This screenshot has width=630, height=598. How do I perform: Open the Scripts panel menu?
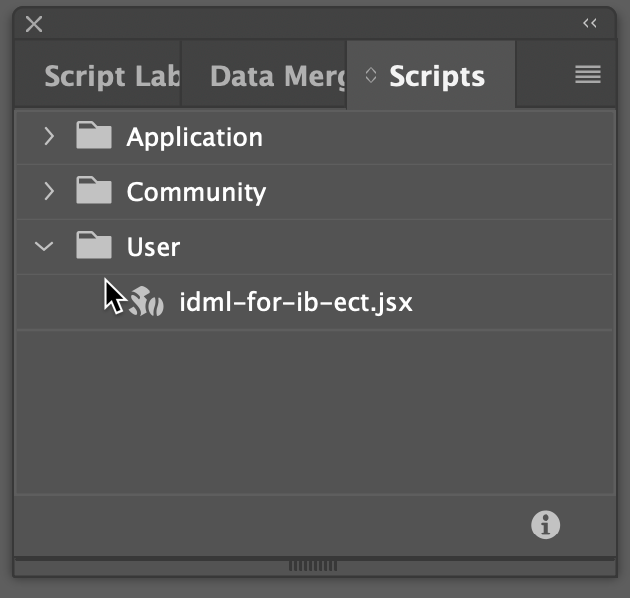(x=588, y=75)
